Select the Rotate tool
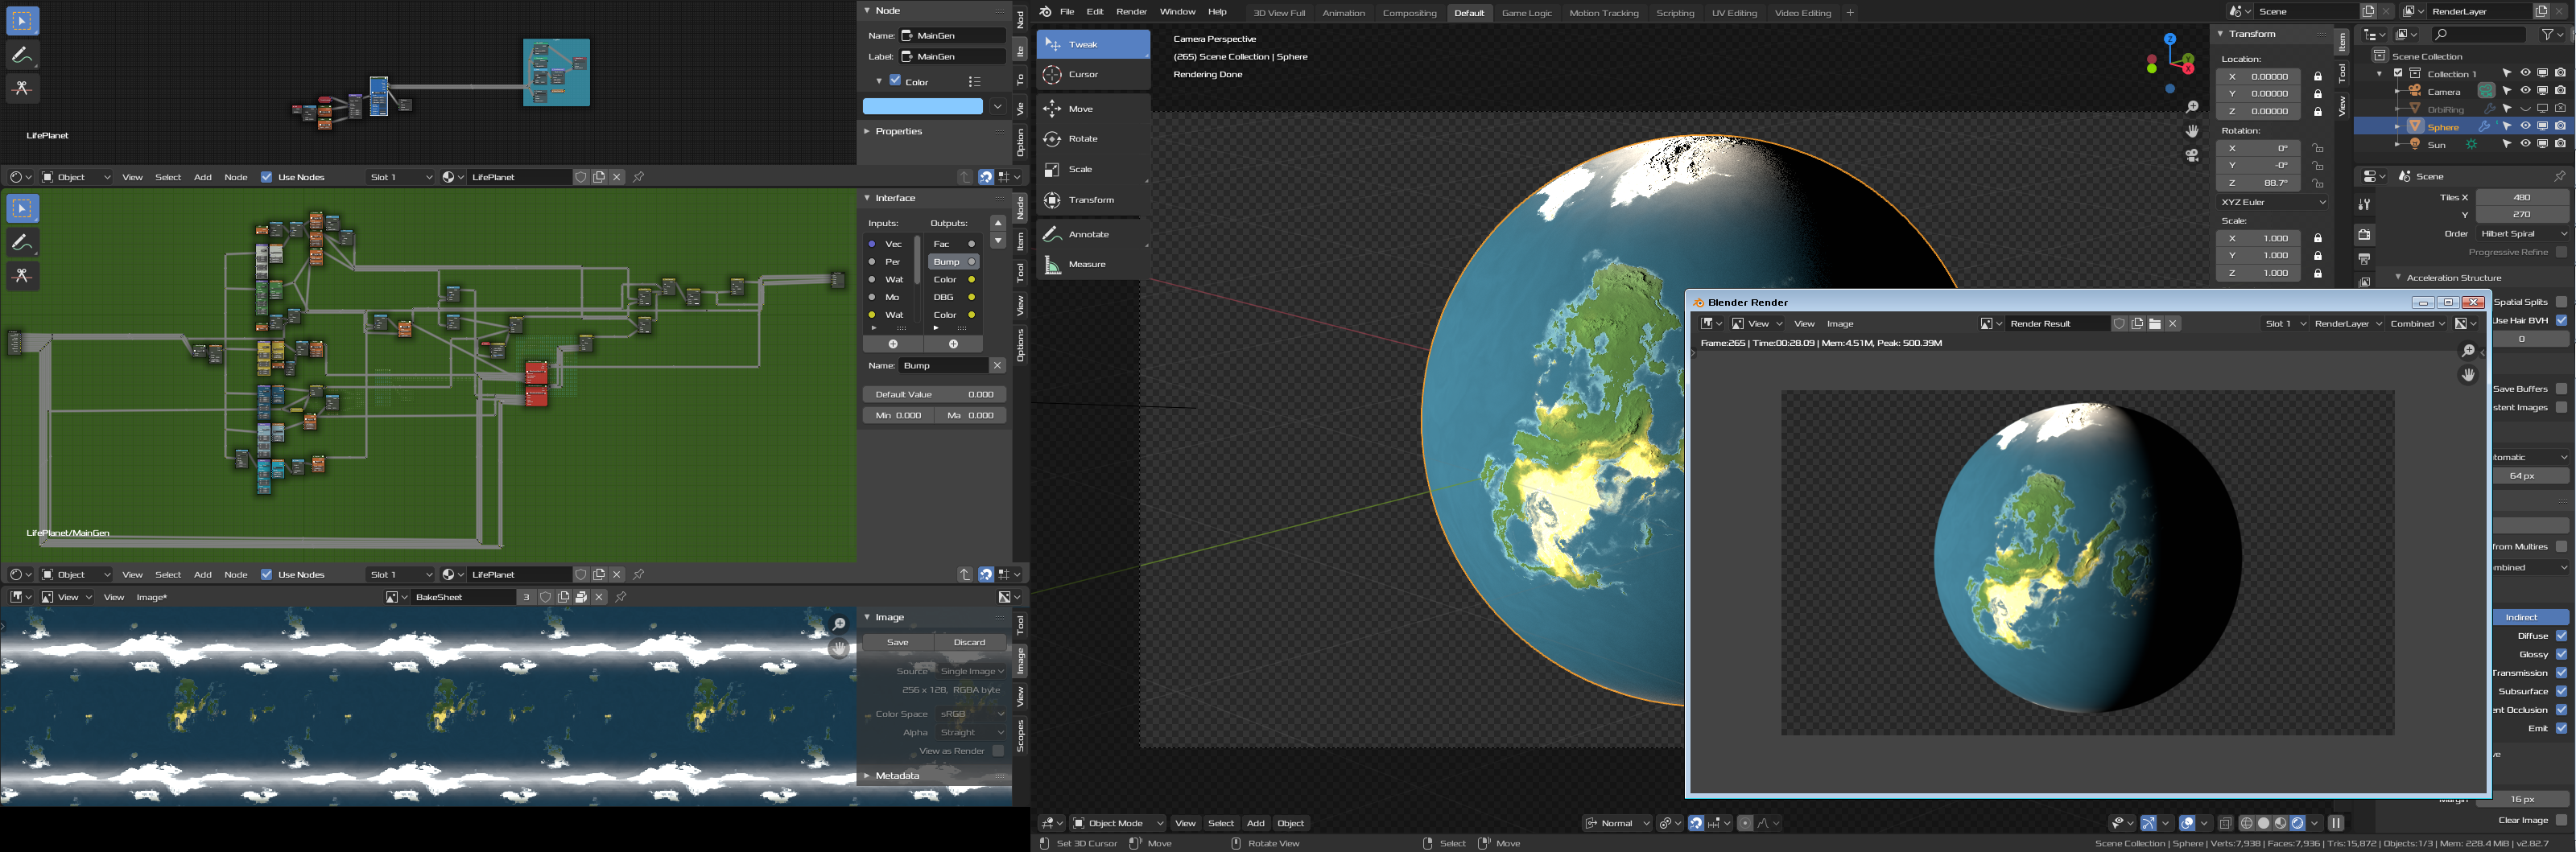This screenshot has height=852, width=2576. pyautogui.click(x=1093, y=139)
